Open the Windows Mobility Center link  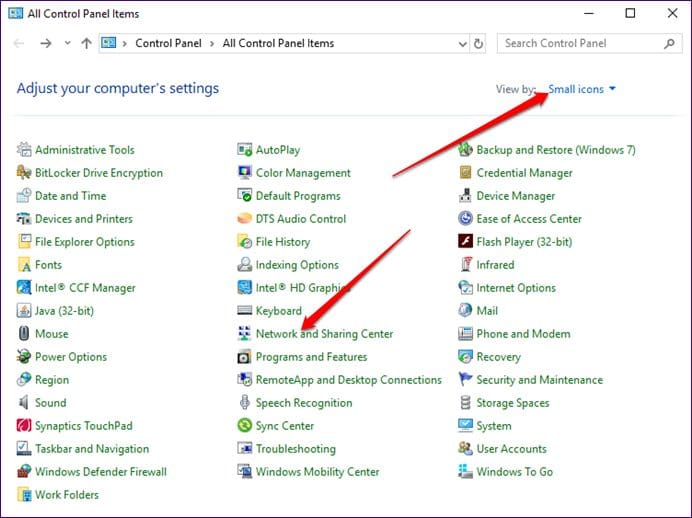click(317, 471)
